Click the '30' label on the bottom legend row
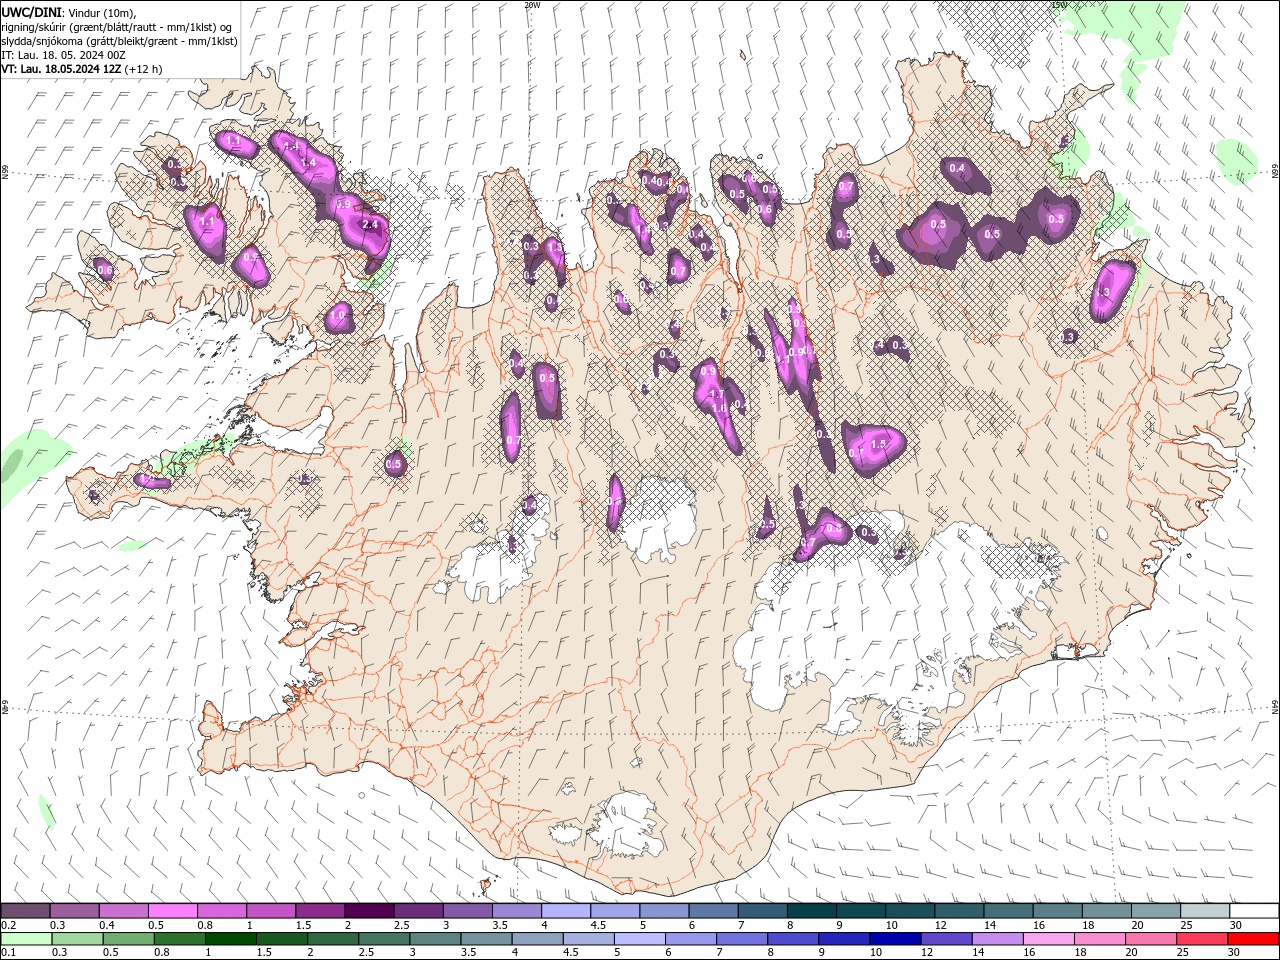 (1236, 953)
